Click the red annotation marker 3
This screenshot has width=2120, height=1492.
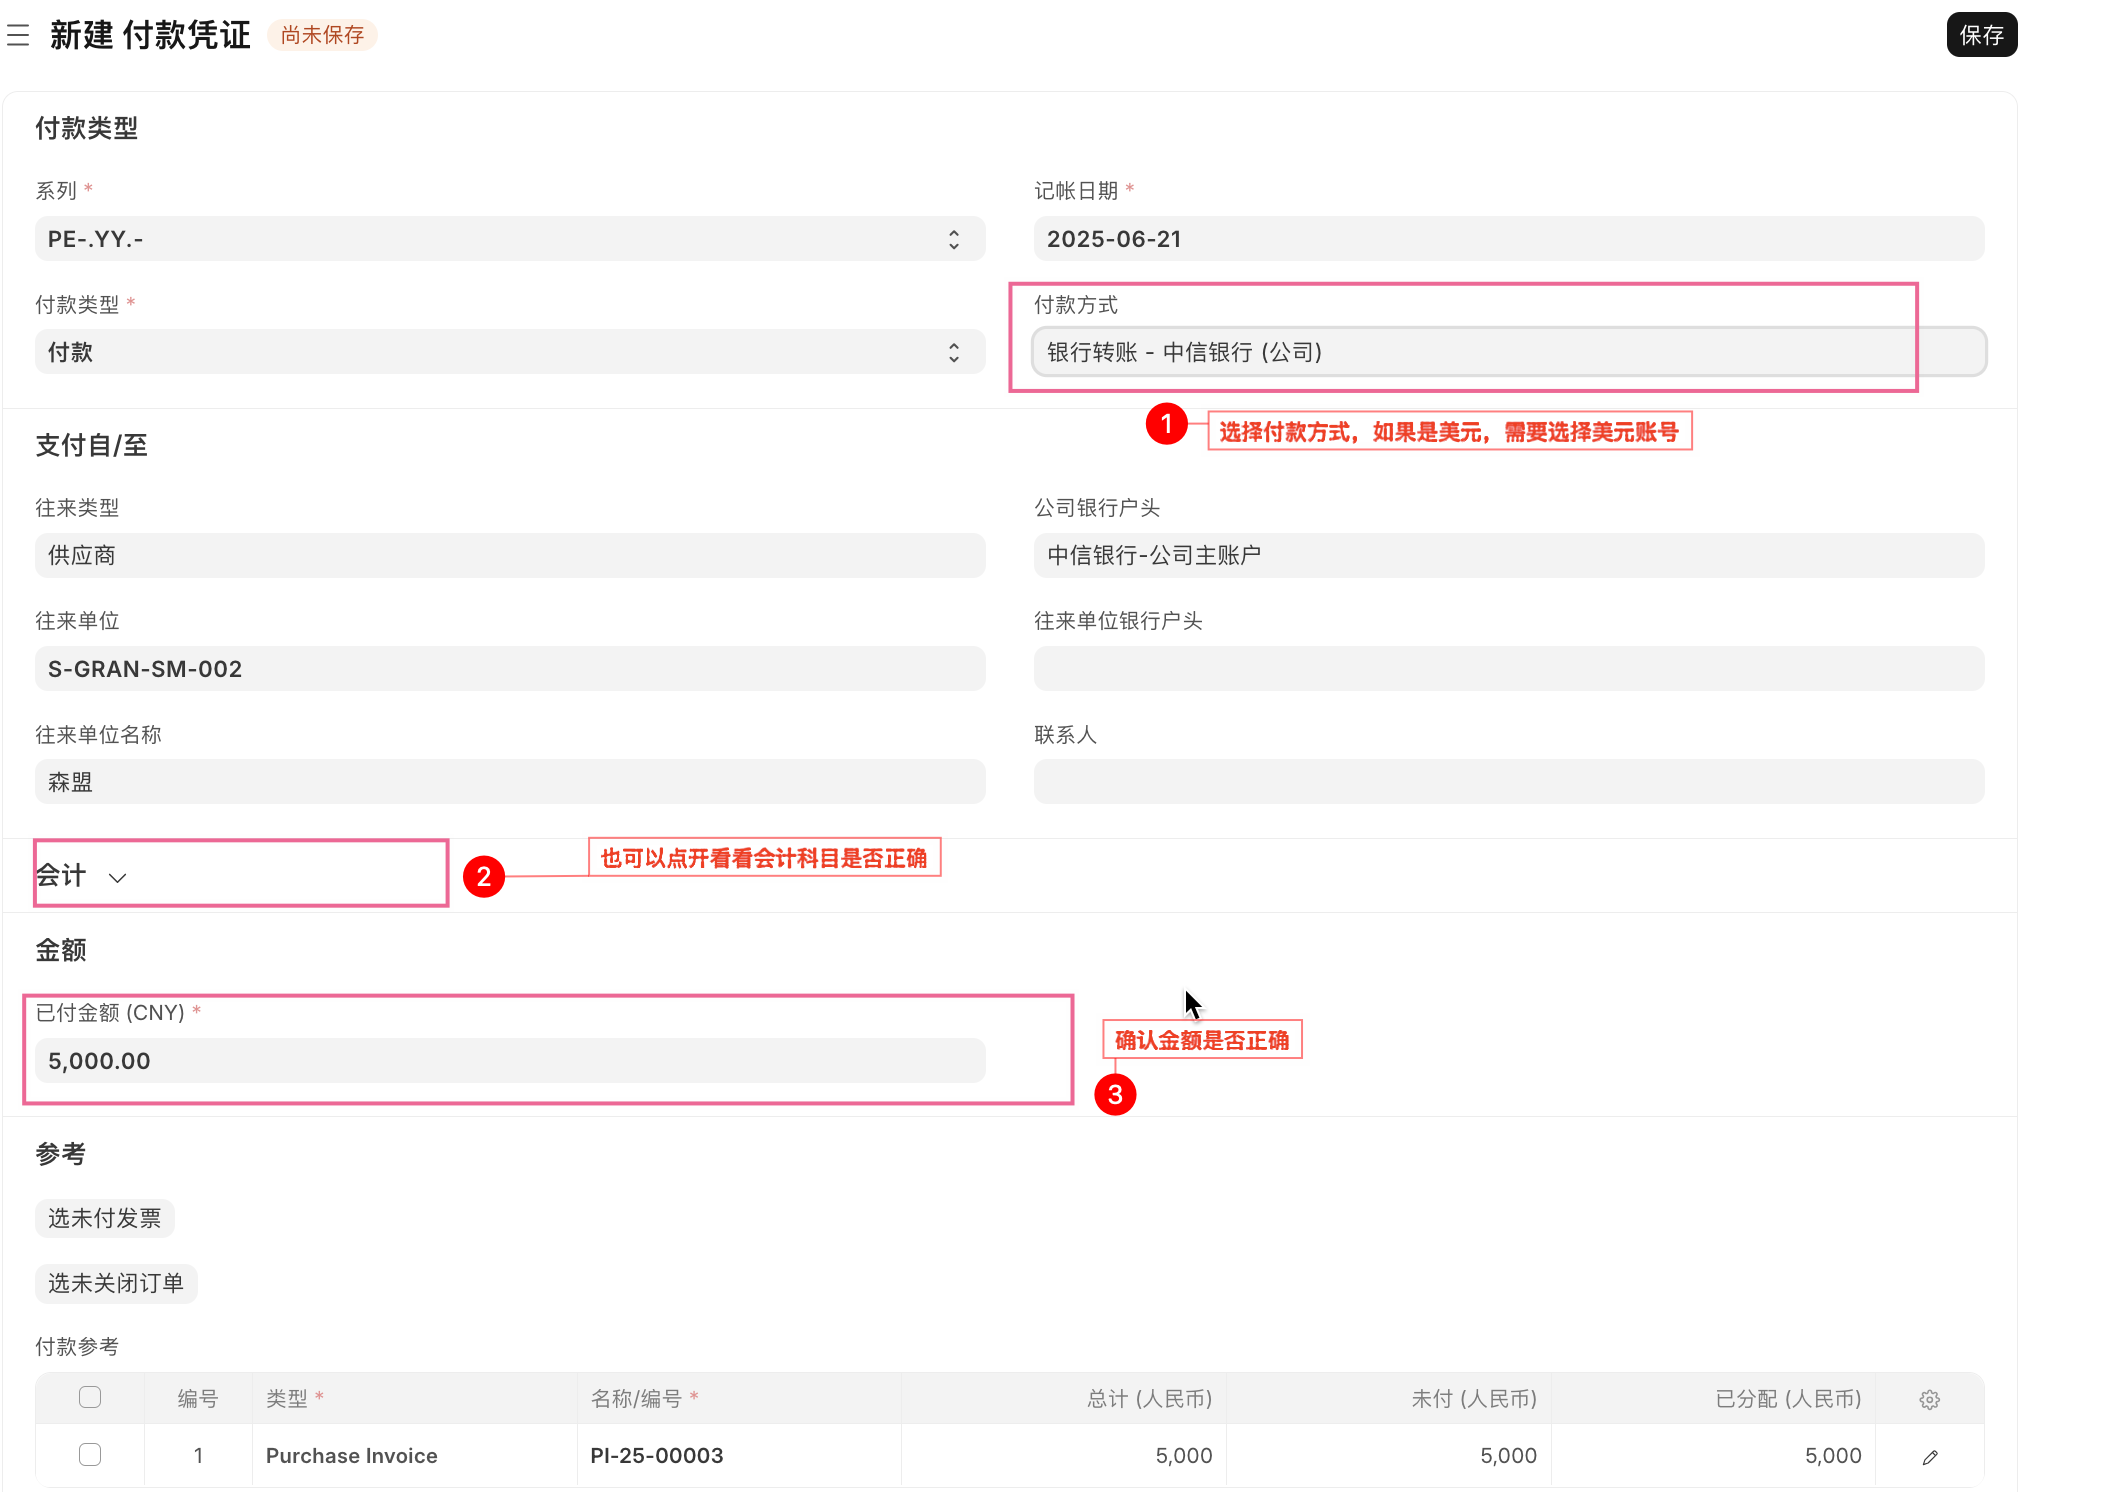tap(1115, 1095)
